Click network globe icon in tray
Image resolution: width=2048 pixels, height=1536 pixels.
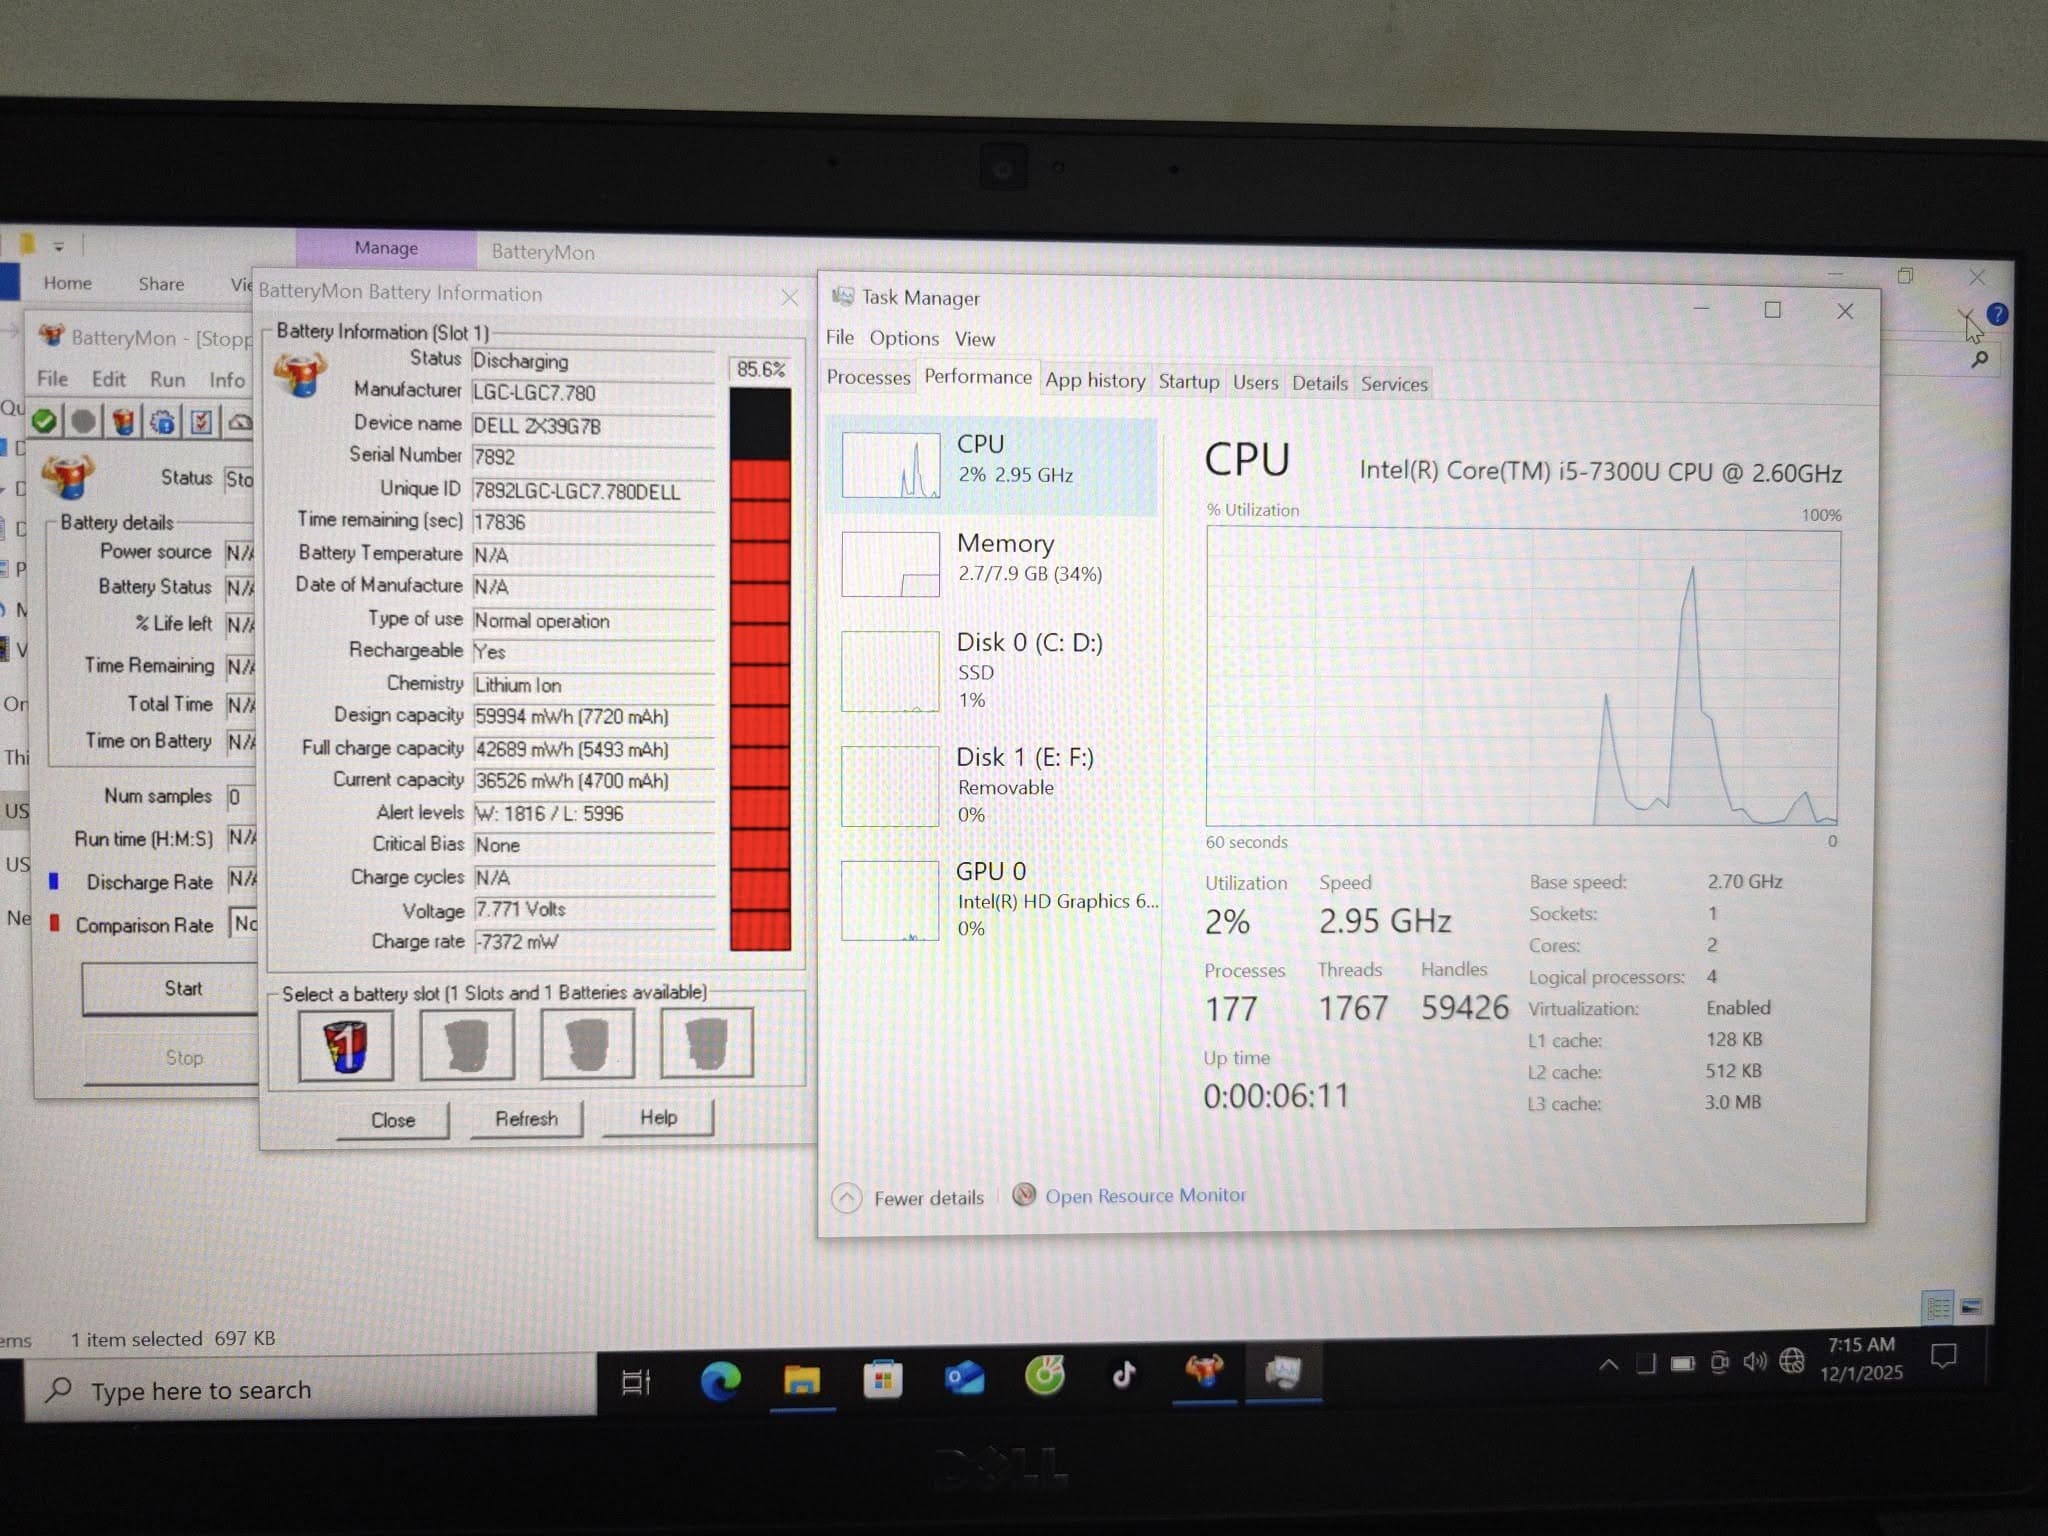click(1792, 1360)
